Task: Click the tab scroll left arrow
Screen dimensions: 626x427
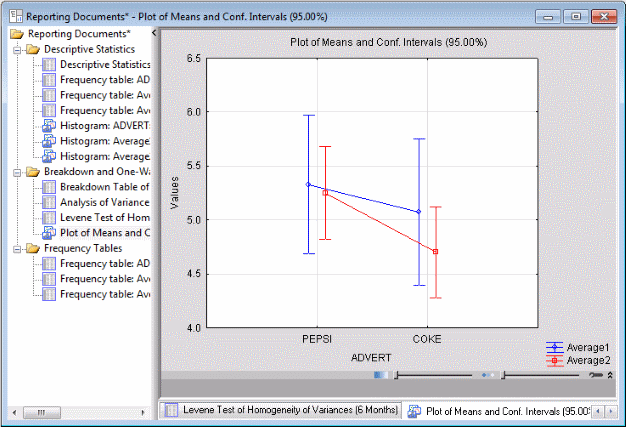Action: [x=598, y=411]
